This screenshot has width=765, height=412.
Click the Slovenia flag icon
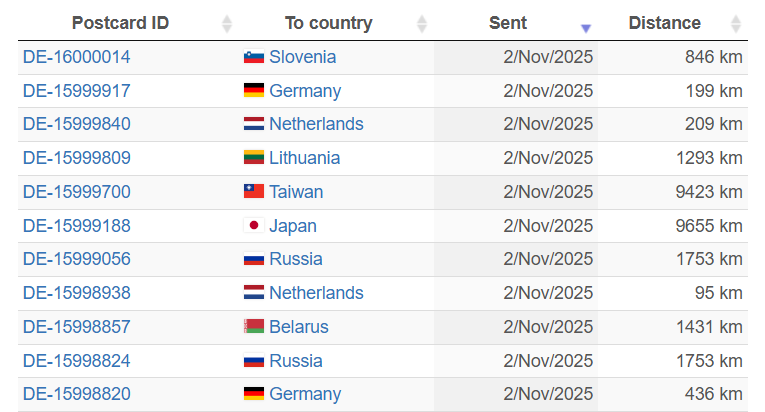click(253, 58)
